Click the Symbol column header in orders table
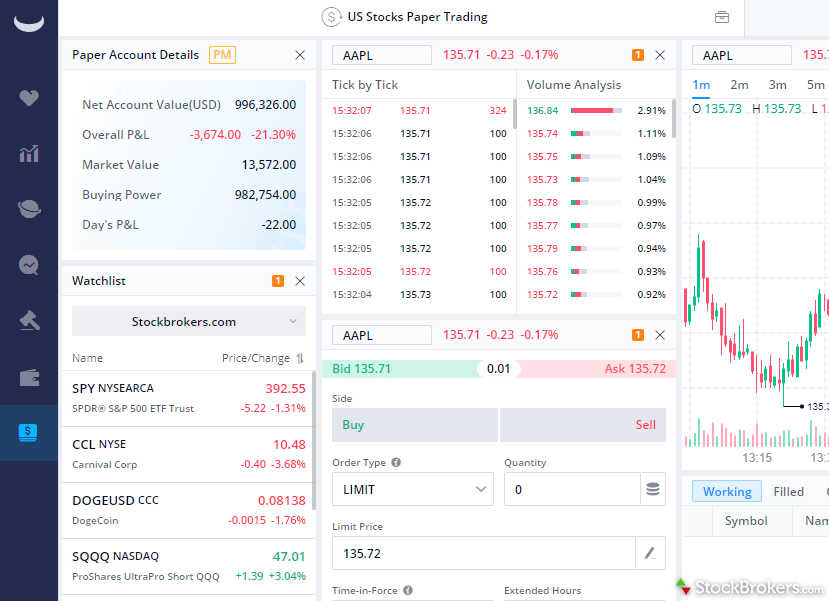Image resolution: width=829 pixels, height=601 pixels. 745,521
